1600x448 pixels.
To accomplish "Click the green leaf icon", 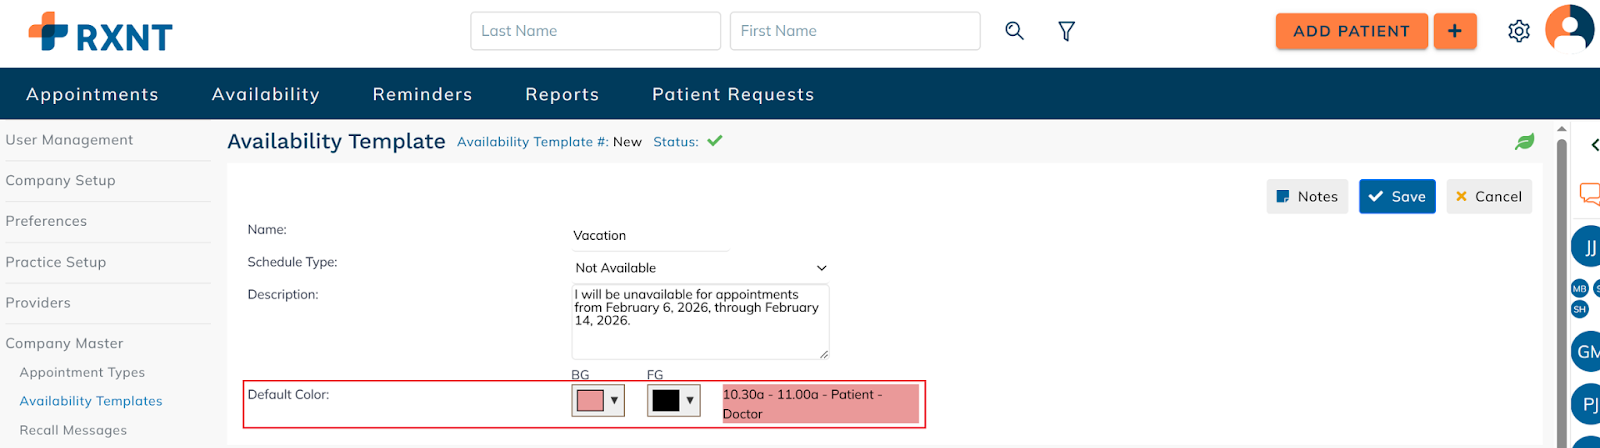I will [1524, 142].
